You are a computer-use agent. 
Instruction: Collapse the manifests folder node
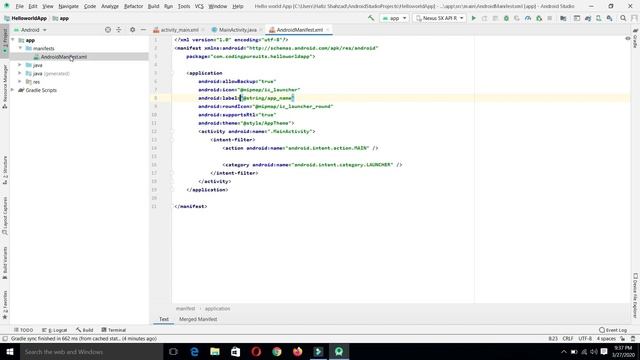point(20,48)
